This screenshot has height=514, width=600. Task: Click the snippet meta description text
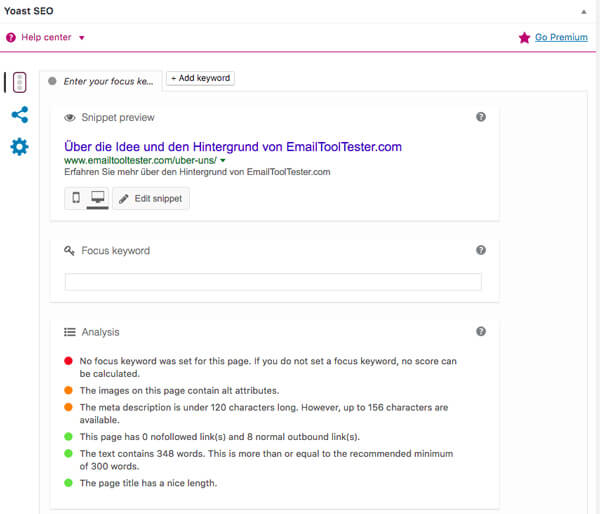[x=197, y=172]
